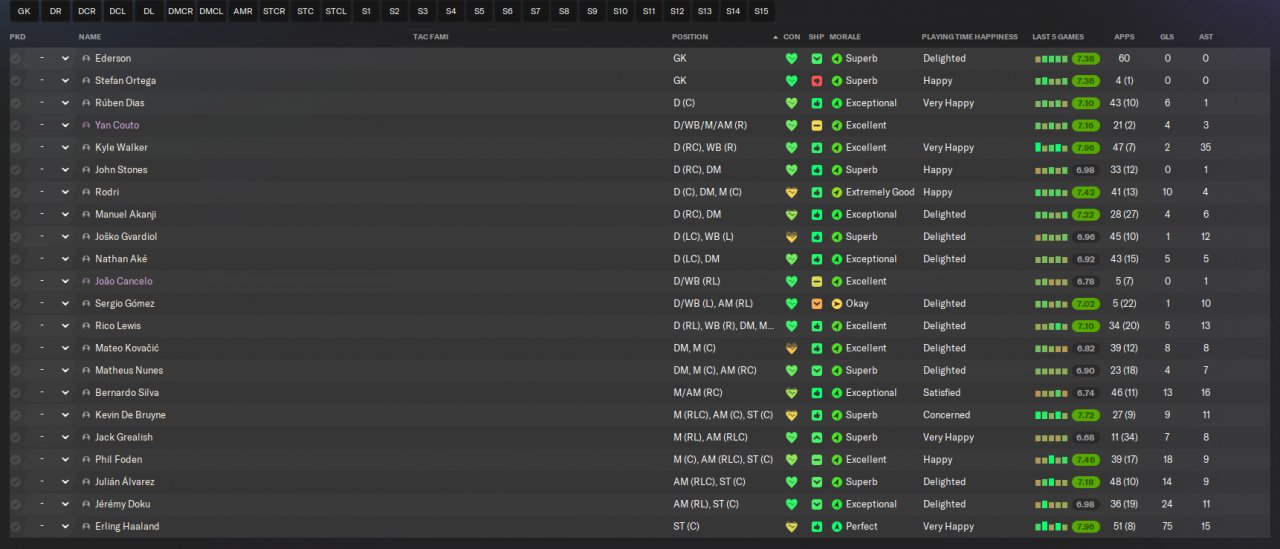Click Joško Gvardiol's condition heart icon
This screenshot has width=1280, height=549.
(x=791, y=237)
